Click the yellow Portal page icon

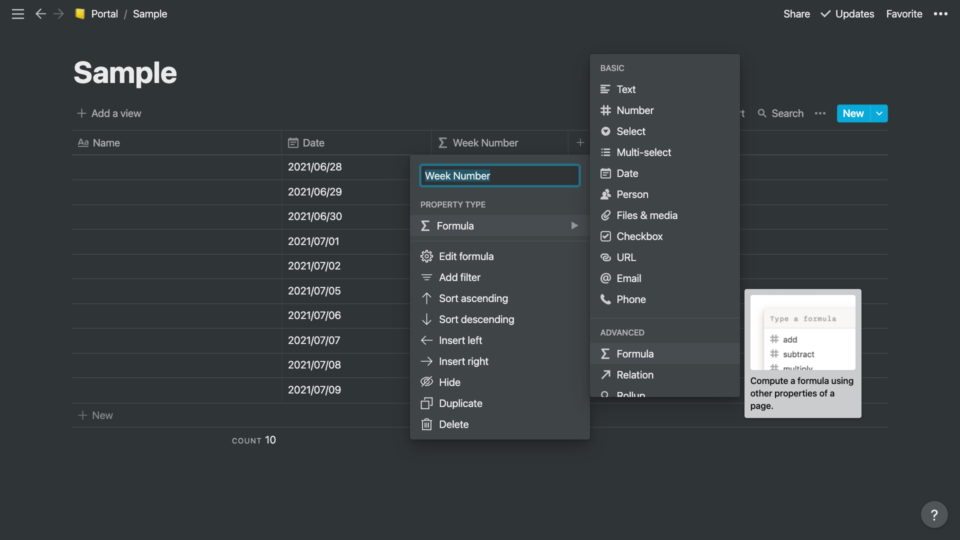click(x=80, y=13)
